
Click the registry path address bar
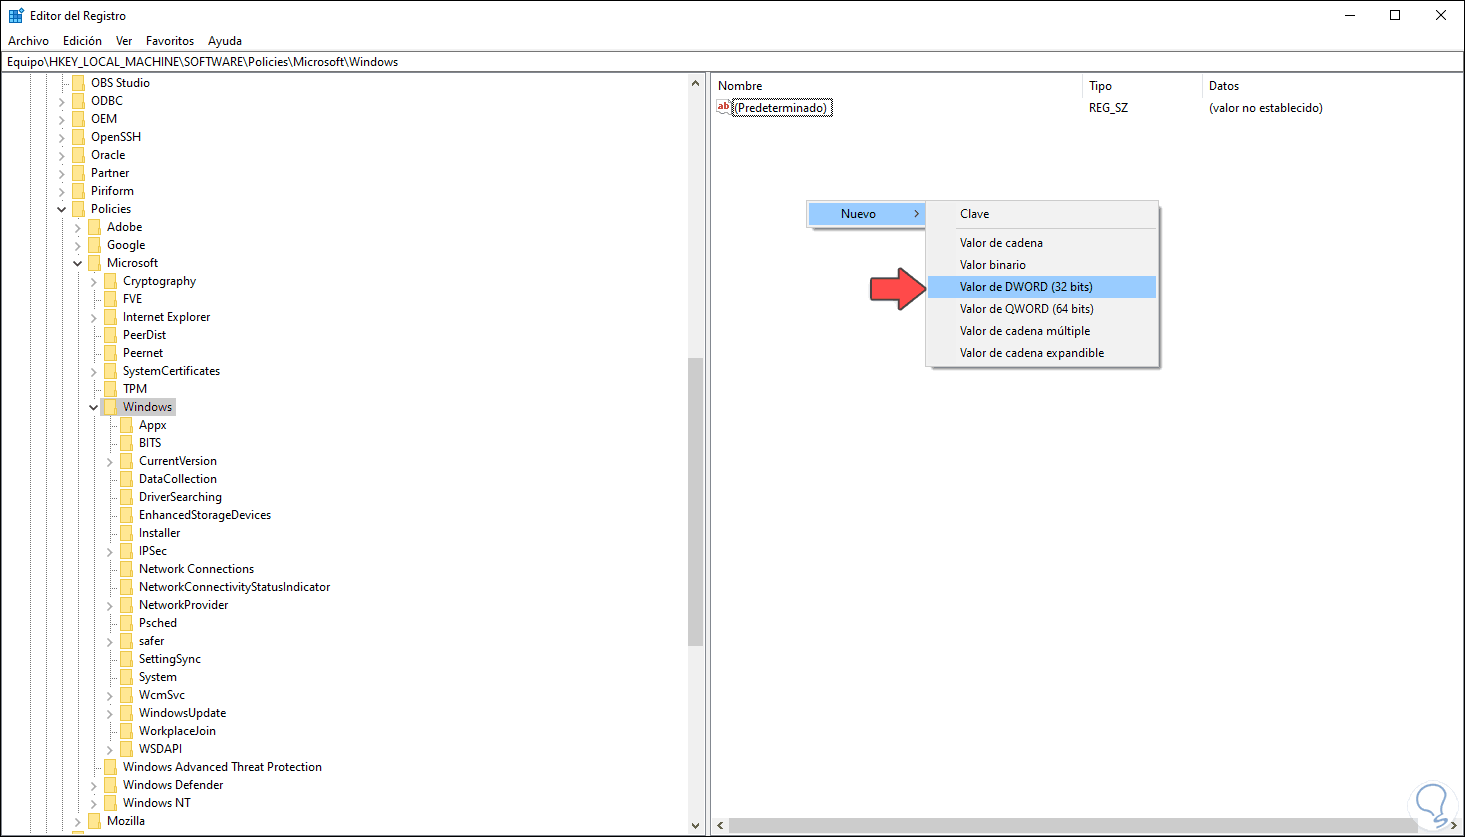click(732, 62)
